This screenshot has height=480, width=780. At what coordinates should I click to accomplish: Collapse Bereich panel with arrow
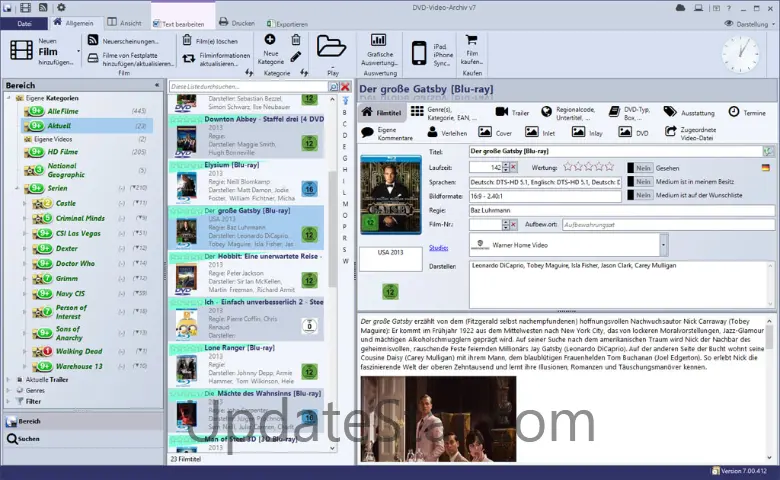(x=157, y=85)
